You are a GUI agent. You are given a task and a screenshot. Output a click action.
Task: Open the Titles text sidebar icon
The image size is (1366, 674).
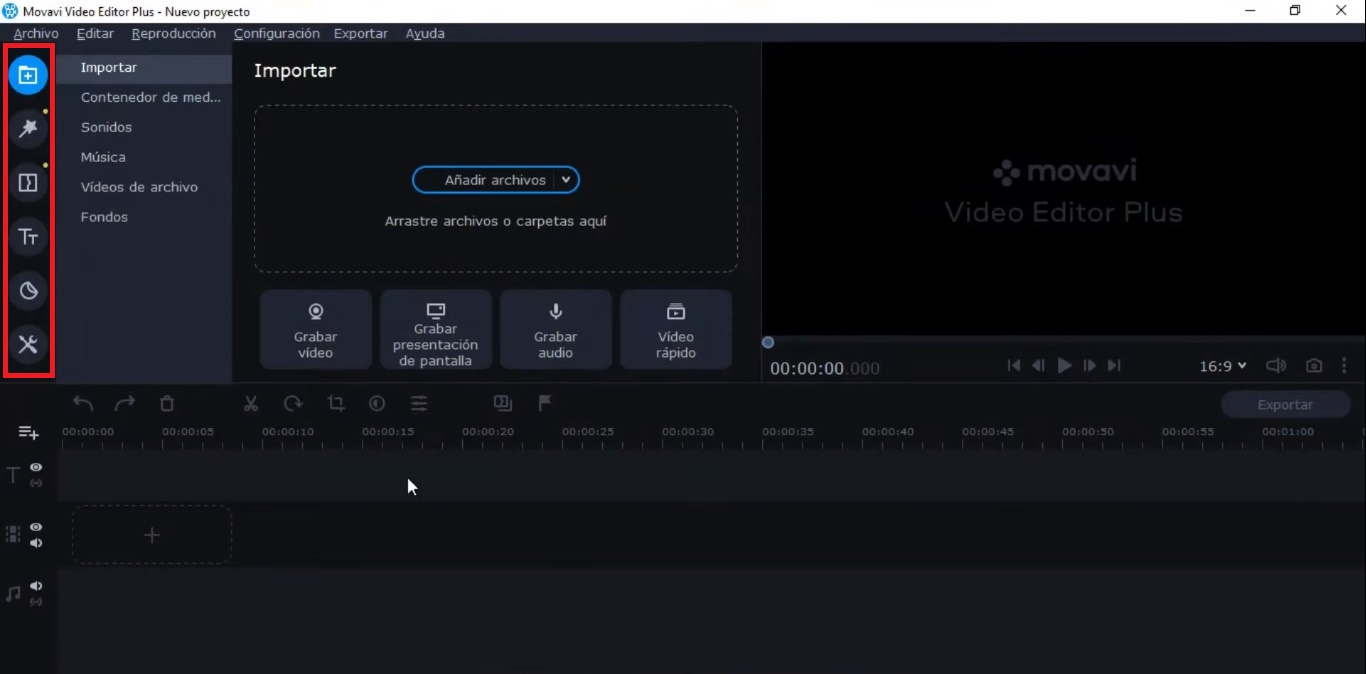click(28, 237)
